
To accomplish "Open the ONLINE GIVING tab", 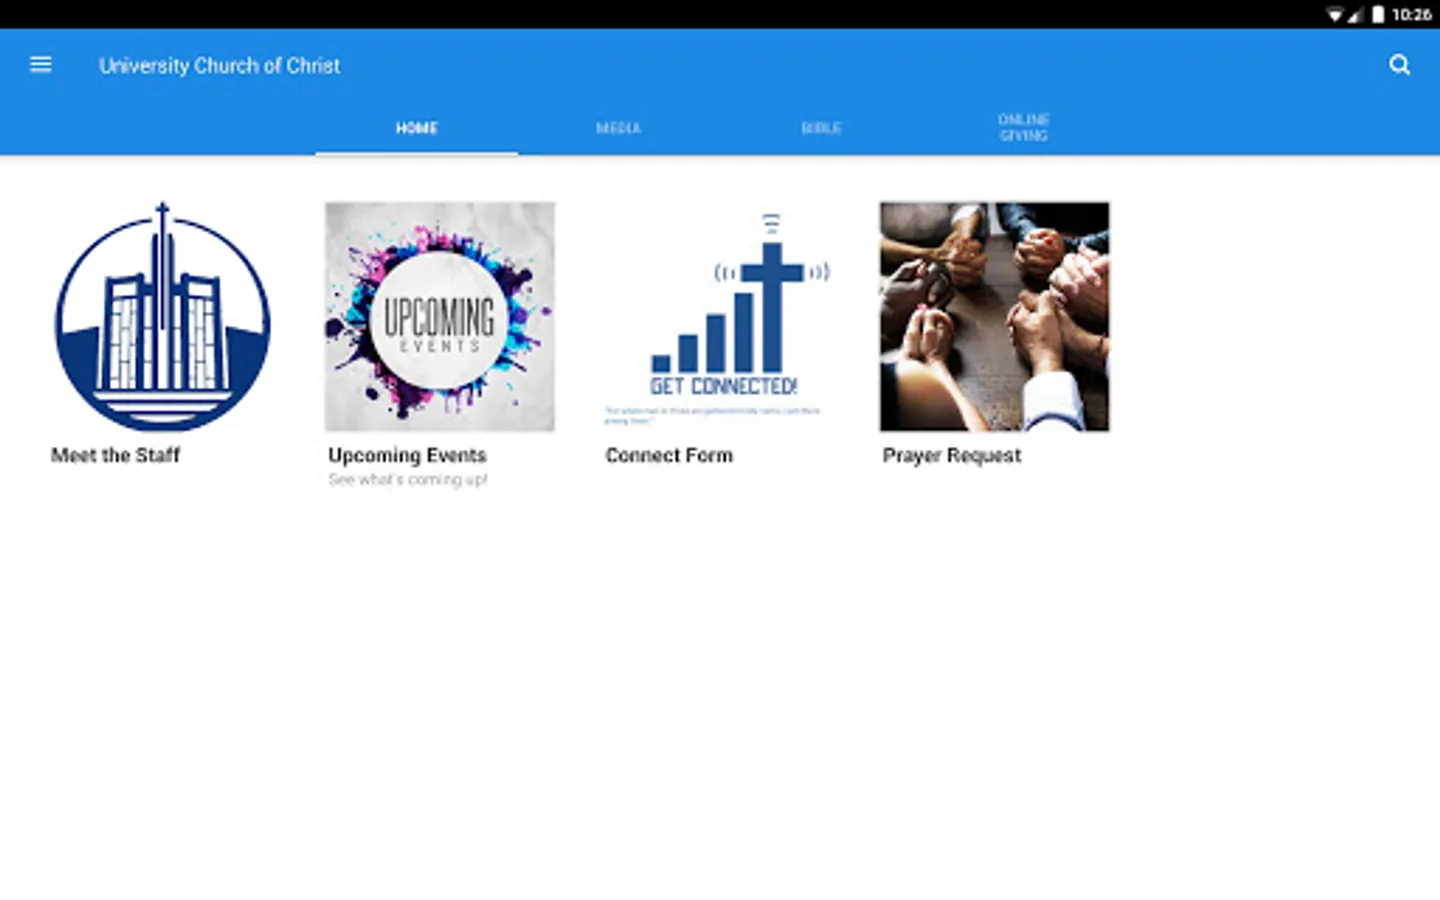I will point(1023,127).
